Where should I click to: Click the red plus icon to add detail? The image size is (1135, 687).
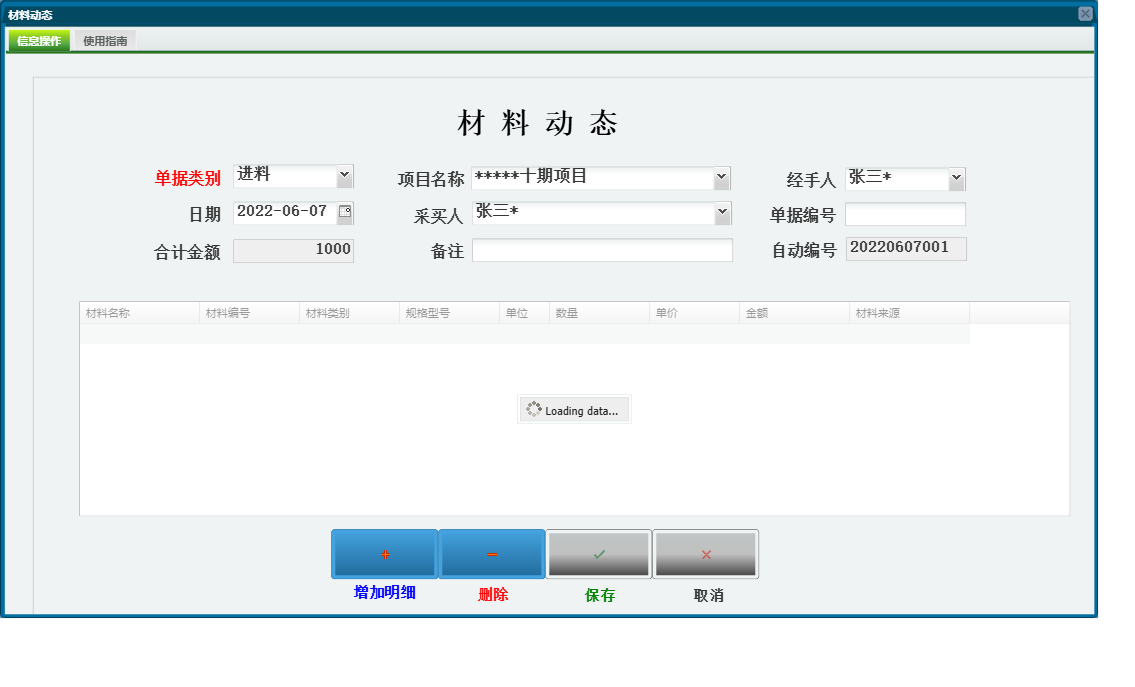coord(384,553)
